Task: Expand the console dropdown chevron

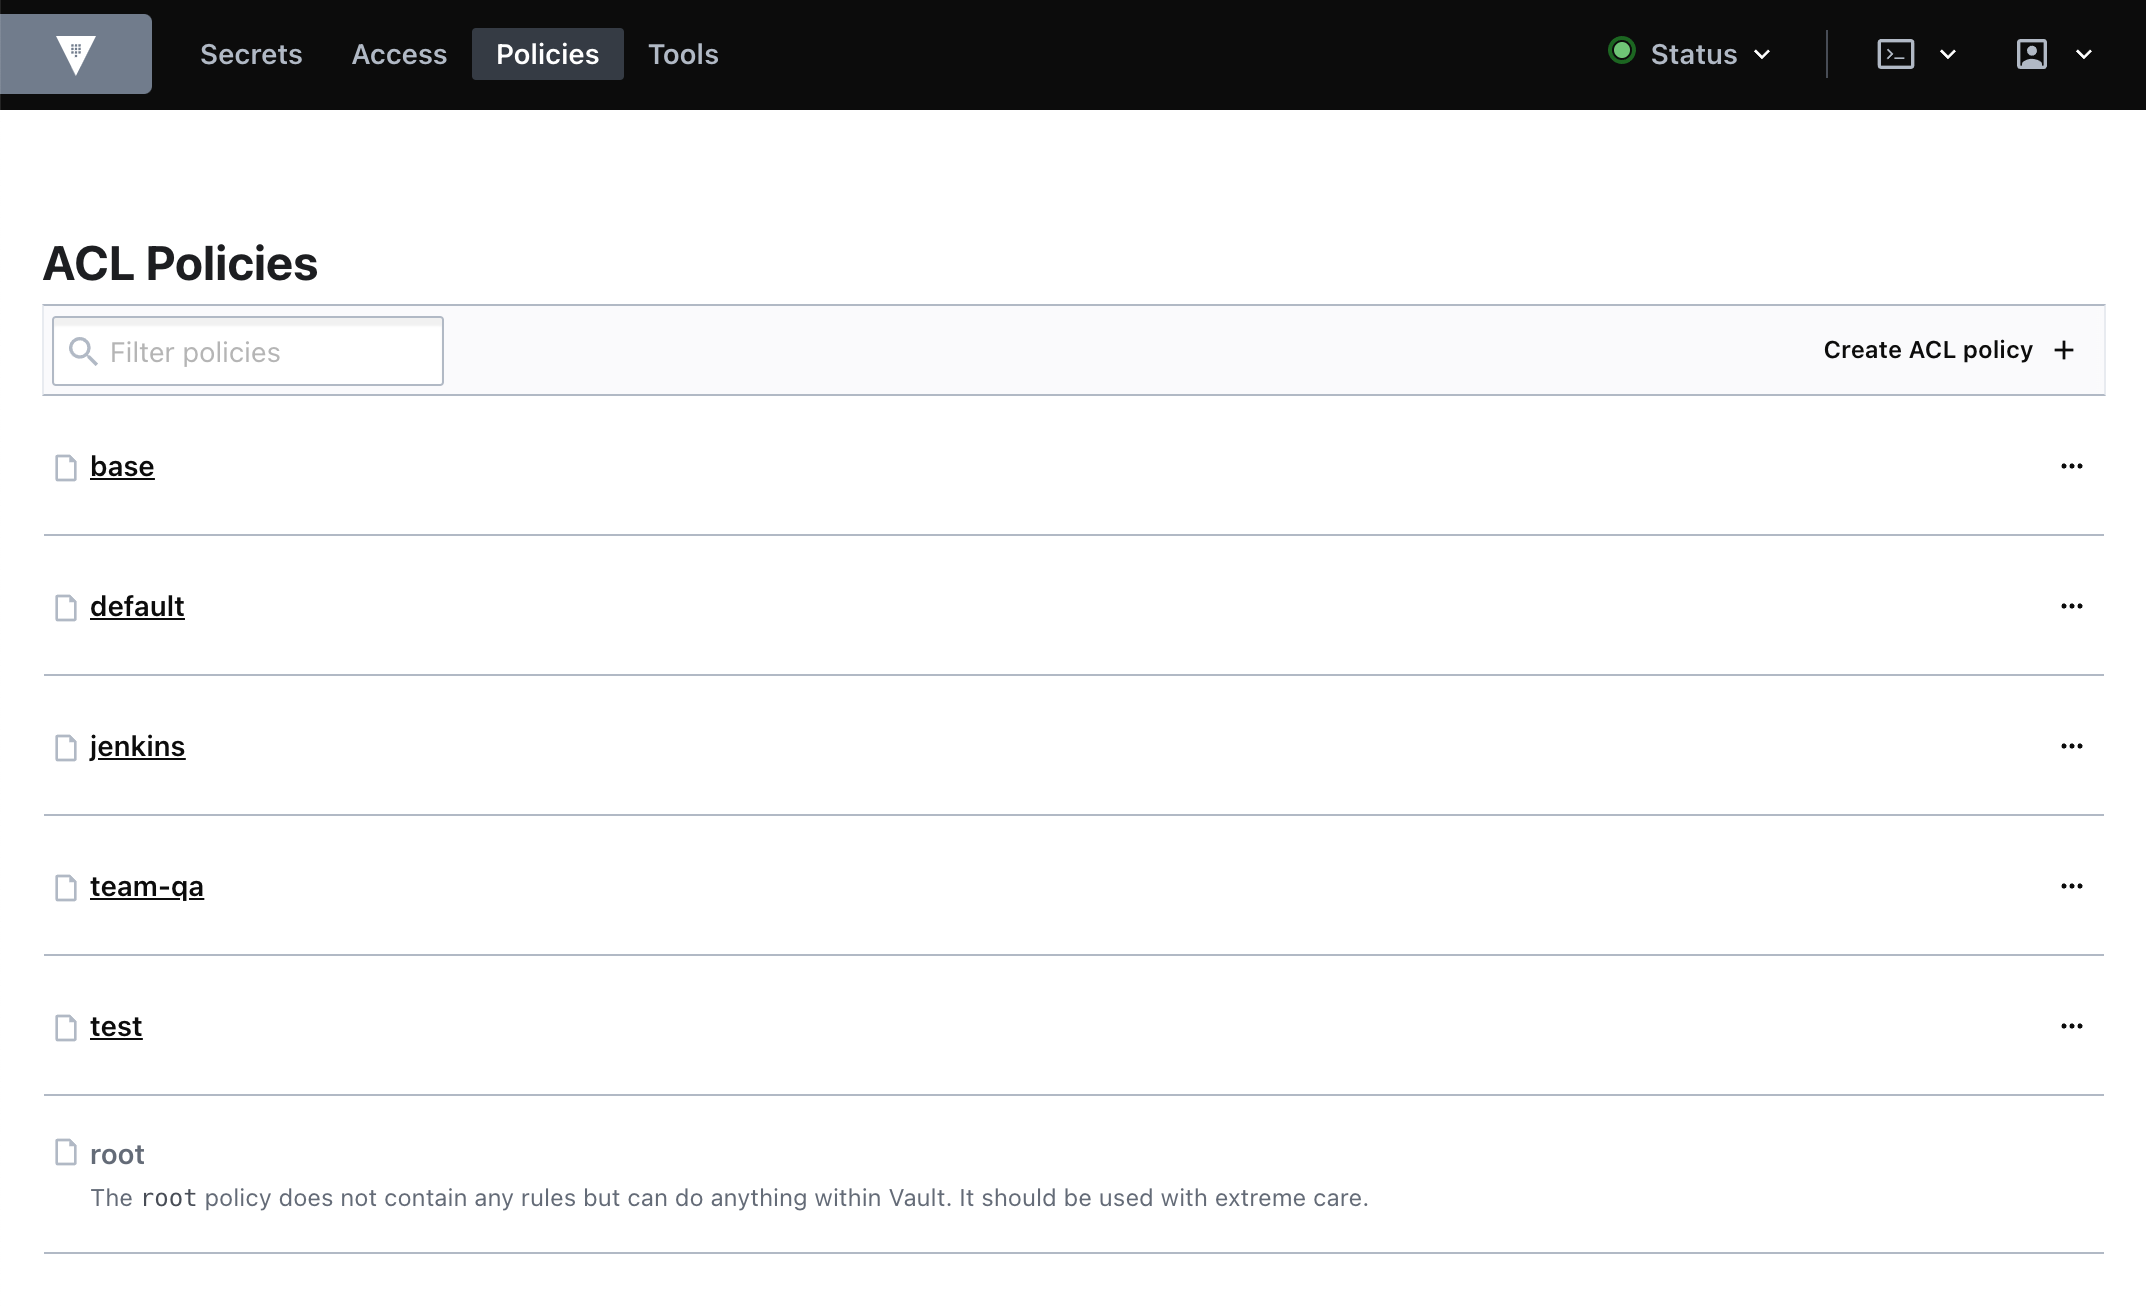Action: 1948,55
